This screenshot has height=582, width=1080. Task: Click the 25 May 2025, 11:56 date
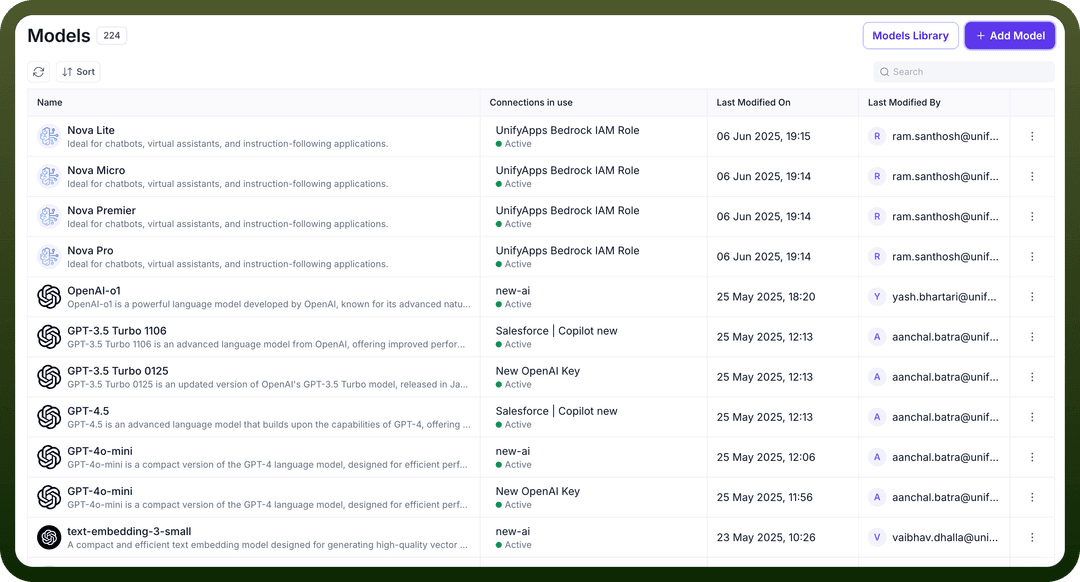(765, 497)
